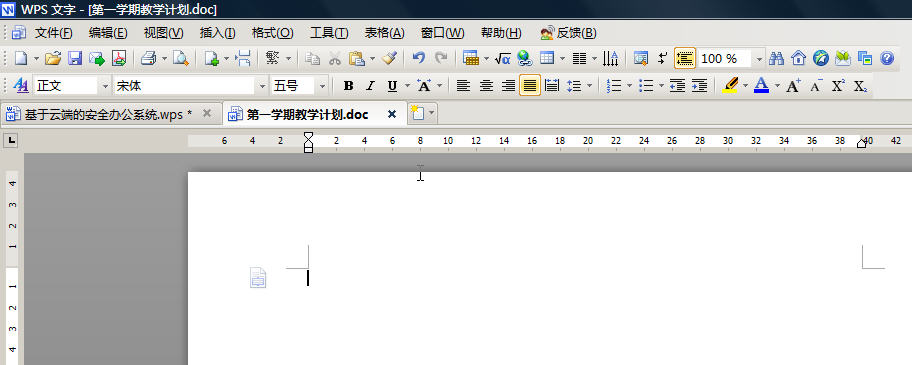
Task: Expand the line spacing options arrow
Action: point(590,86)
